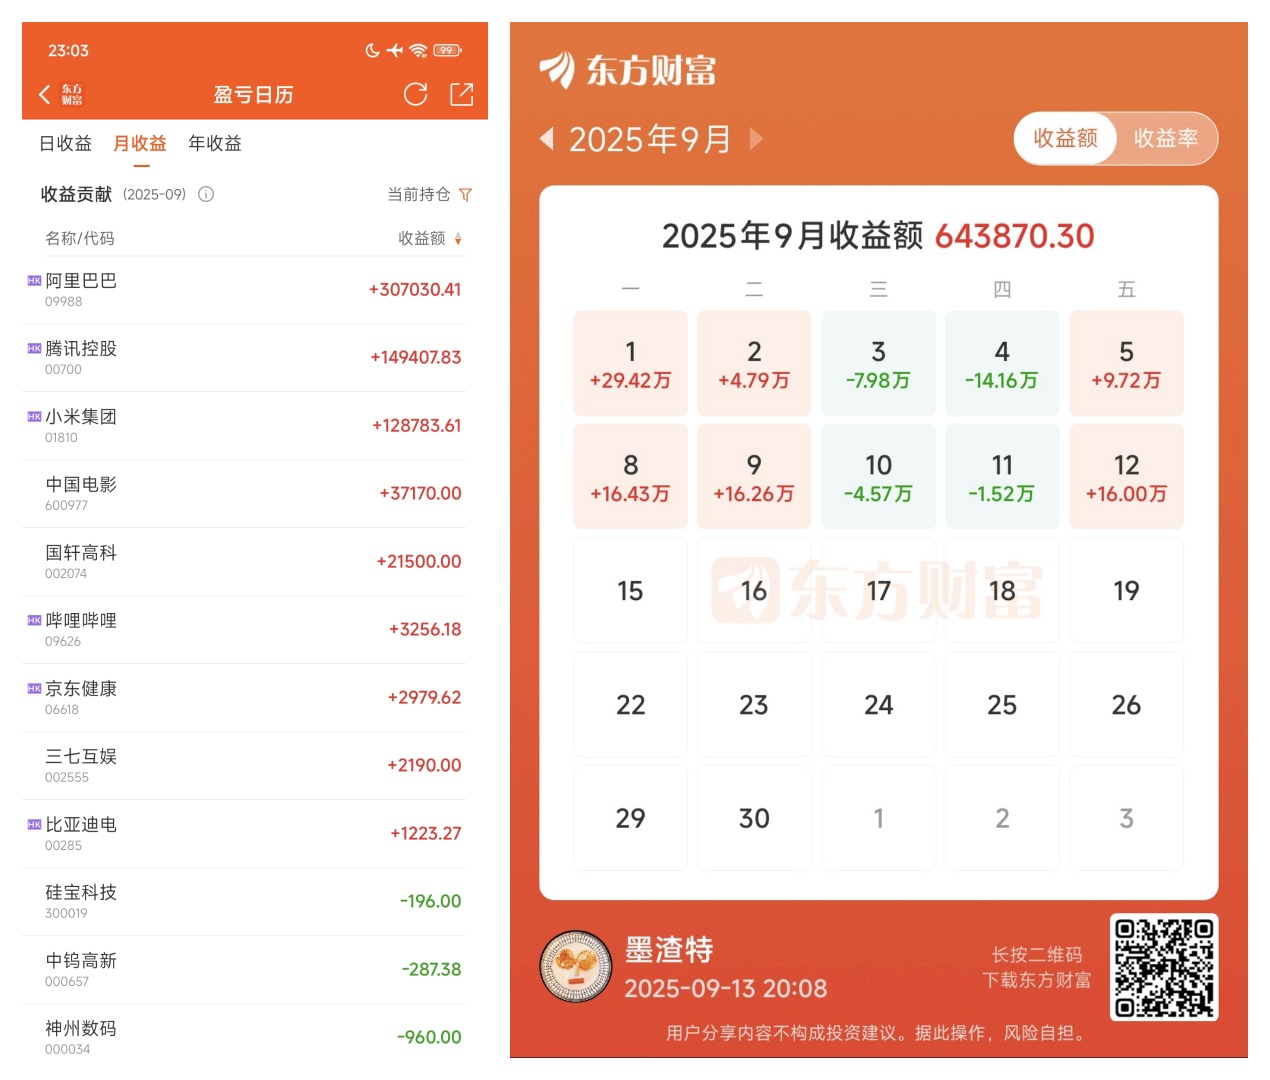Tap the airplane mode icon

[x=395, y=50]
